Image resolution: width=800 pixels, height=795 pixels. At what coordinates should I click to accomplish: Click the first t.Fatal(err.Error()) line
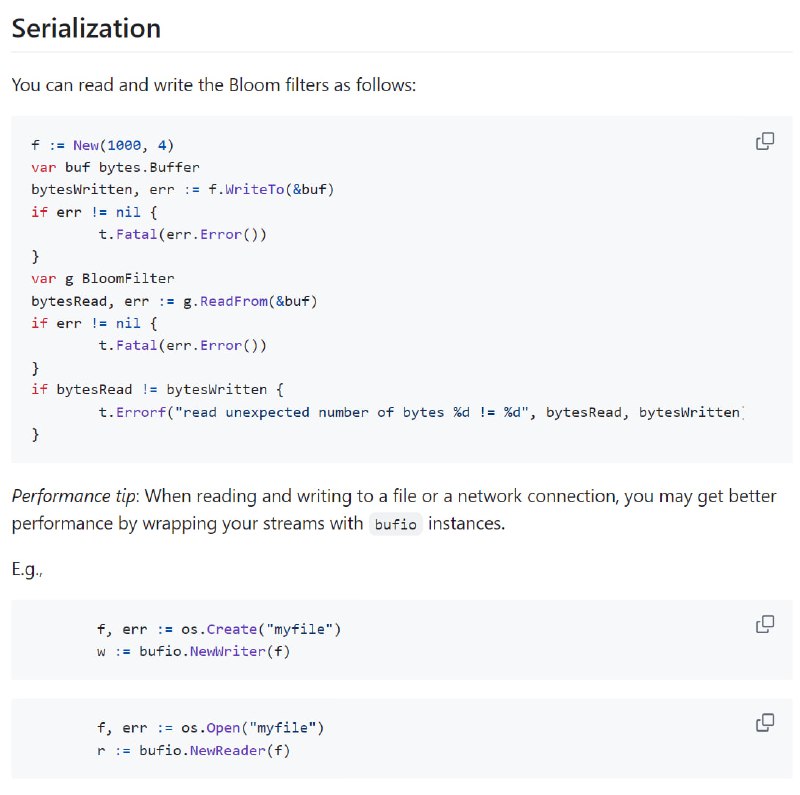182,234
